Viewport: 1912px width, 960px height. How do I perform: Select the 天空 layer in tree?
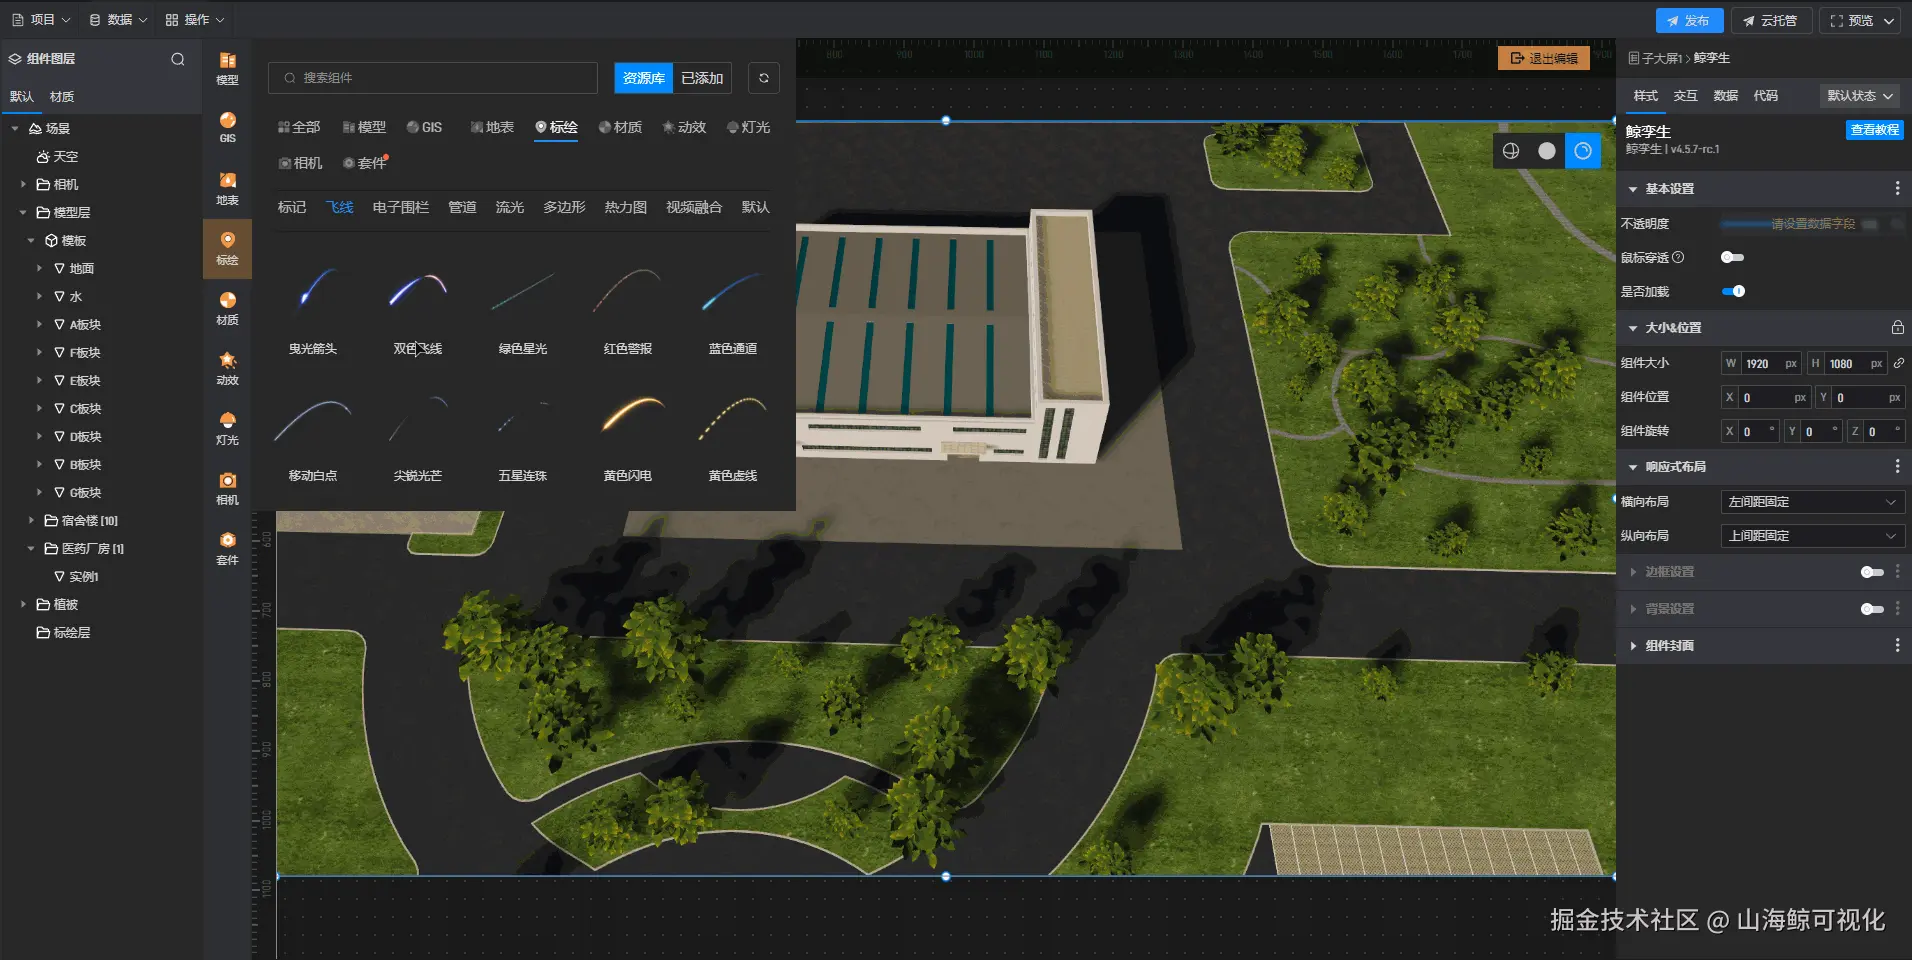click(x=57, y=156)
